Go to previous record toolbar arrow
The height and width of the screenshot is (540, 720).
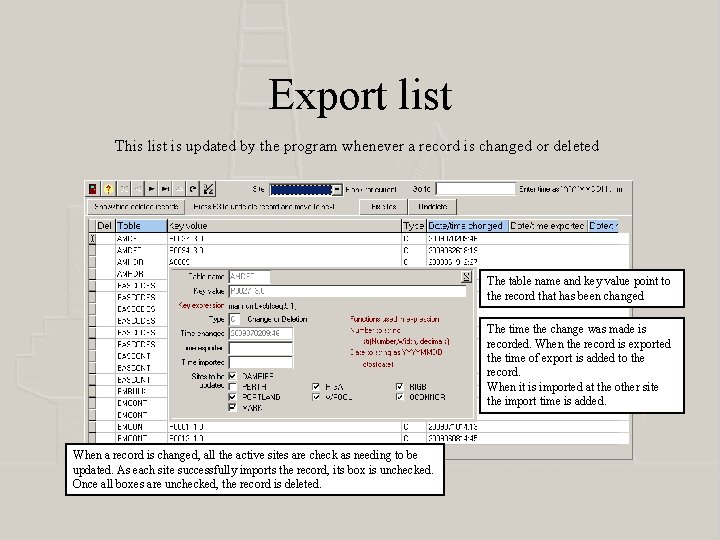[x=137, y=189]
